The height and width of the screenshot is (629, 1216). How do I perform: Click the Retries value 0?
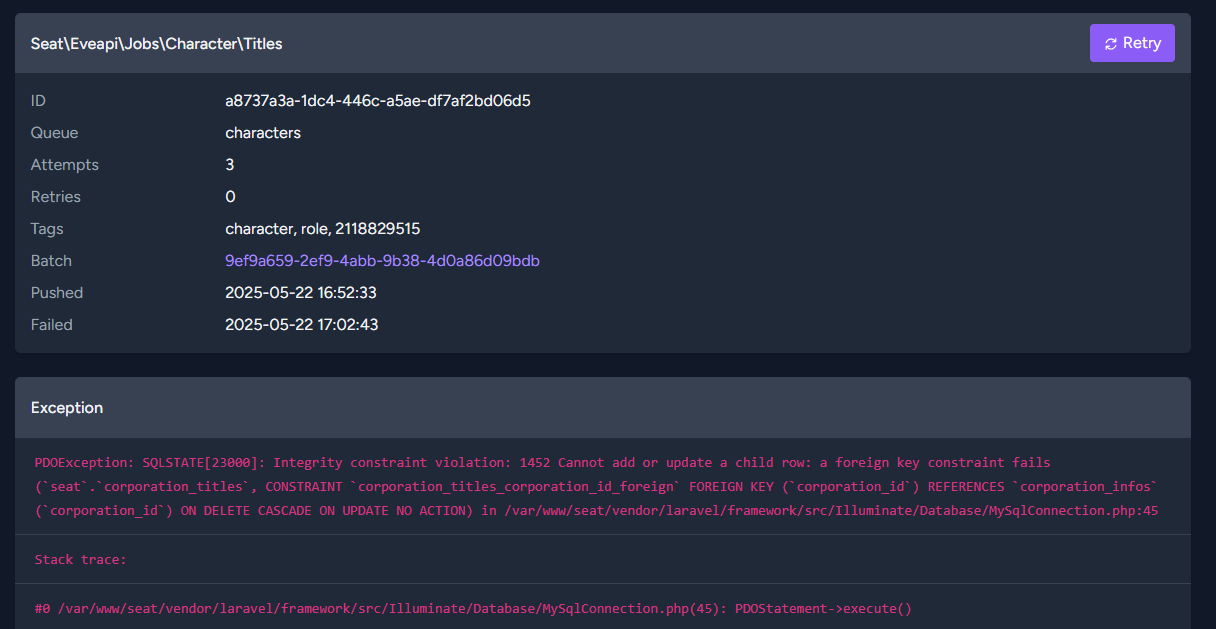click(230, 197)
